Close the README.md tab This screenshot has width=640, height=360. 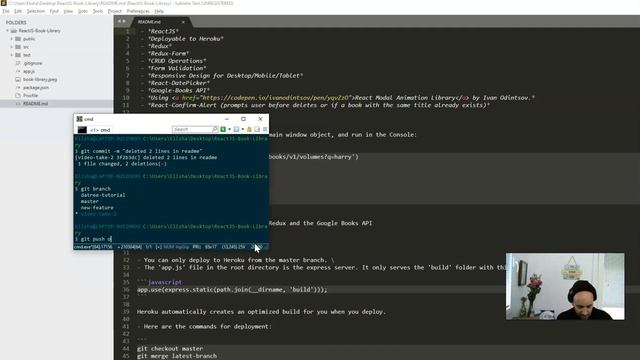[x=183, y=22]
